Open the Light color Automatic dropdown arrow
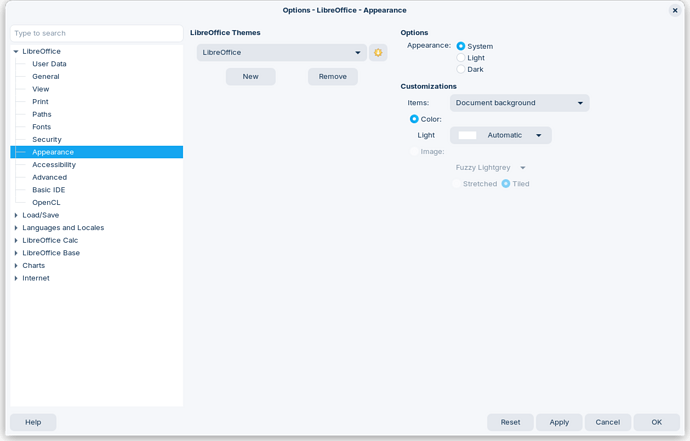Image resolution: width=690 pixels, height=441 pixels. point(539,135)
